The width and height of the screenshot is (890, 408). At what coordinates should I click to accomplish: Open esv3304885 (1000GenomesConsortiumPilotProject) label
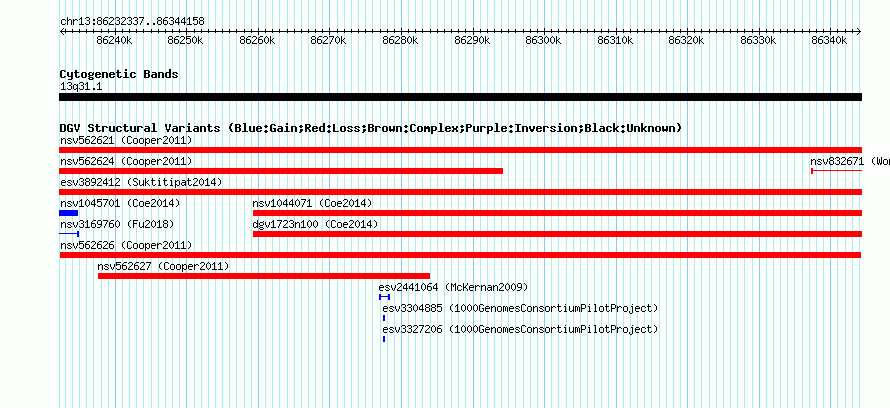click(x=520, y=308)
